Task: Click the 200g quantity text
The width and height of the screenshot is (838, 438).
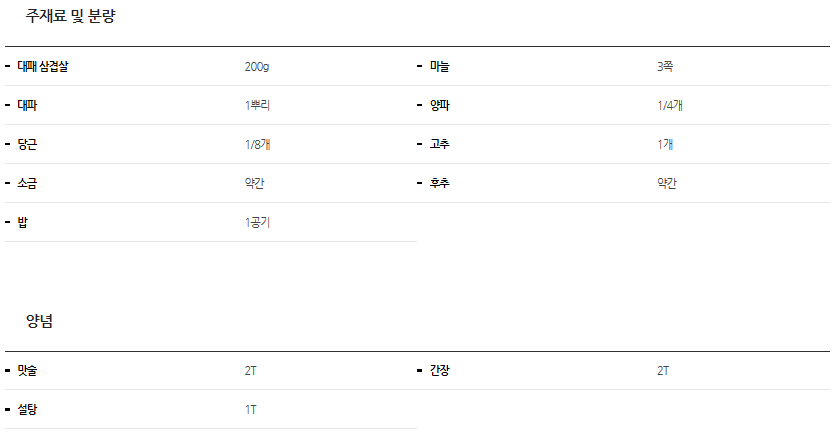Action: [257, 67]
